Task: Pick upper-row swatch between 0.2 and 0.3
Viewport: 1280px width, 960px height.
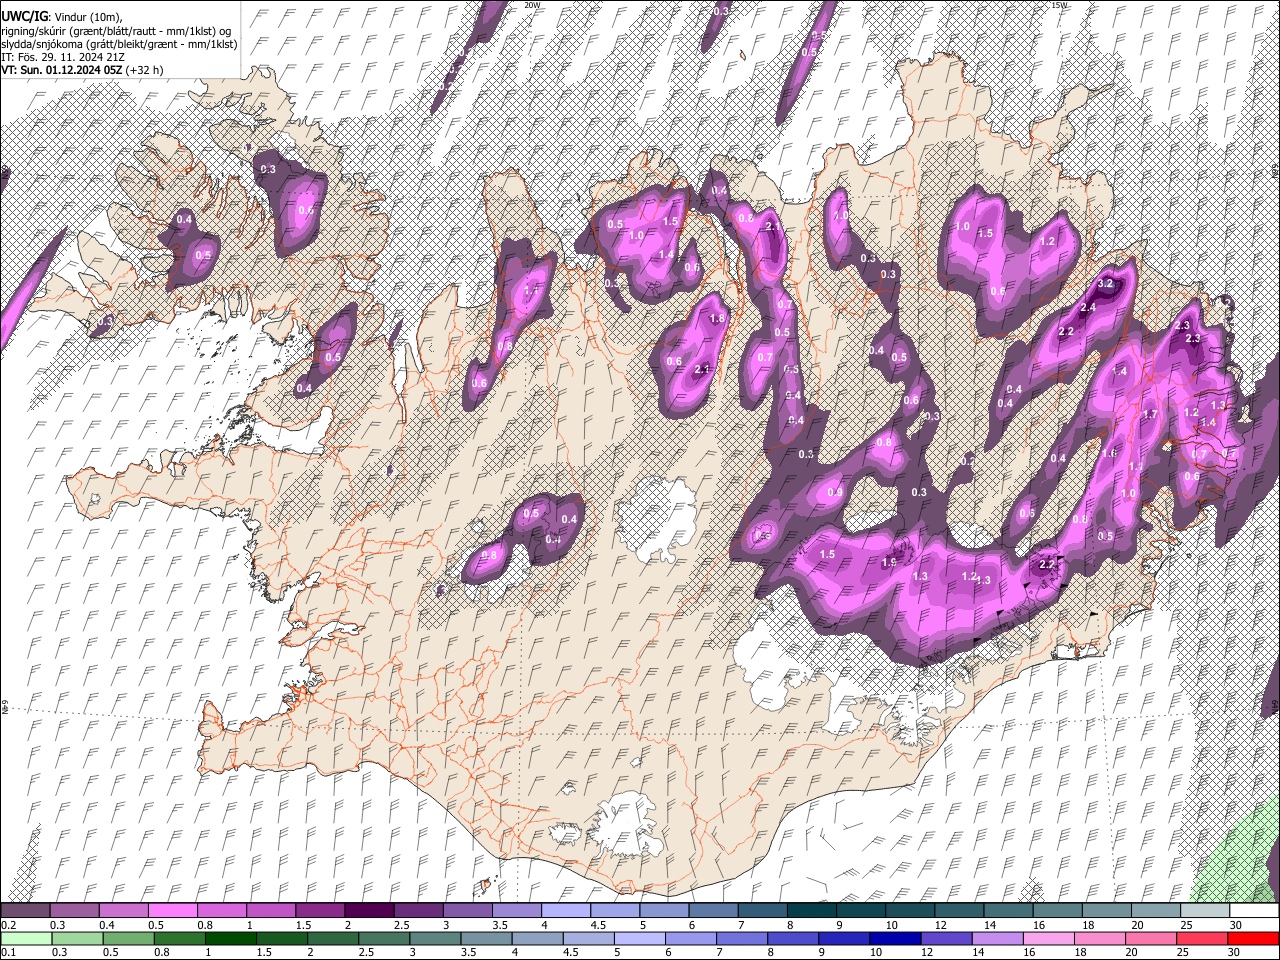Action: coord(25,910)
